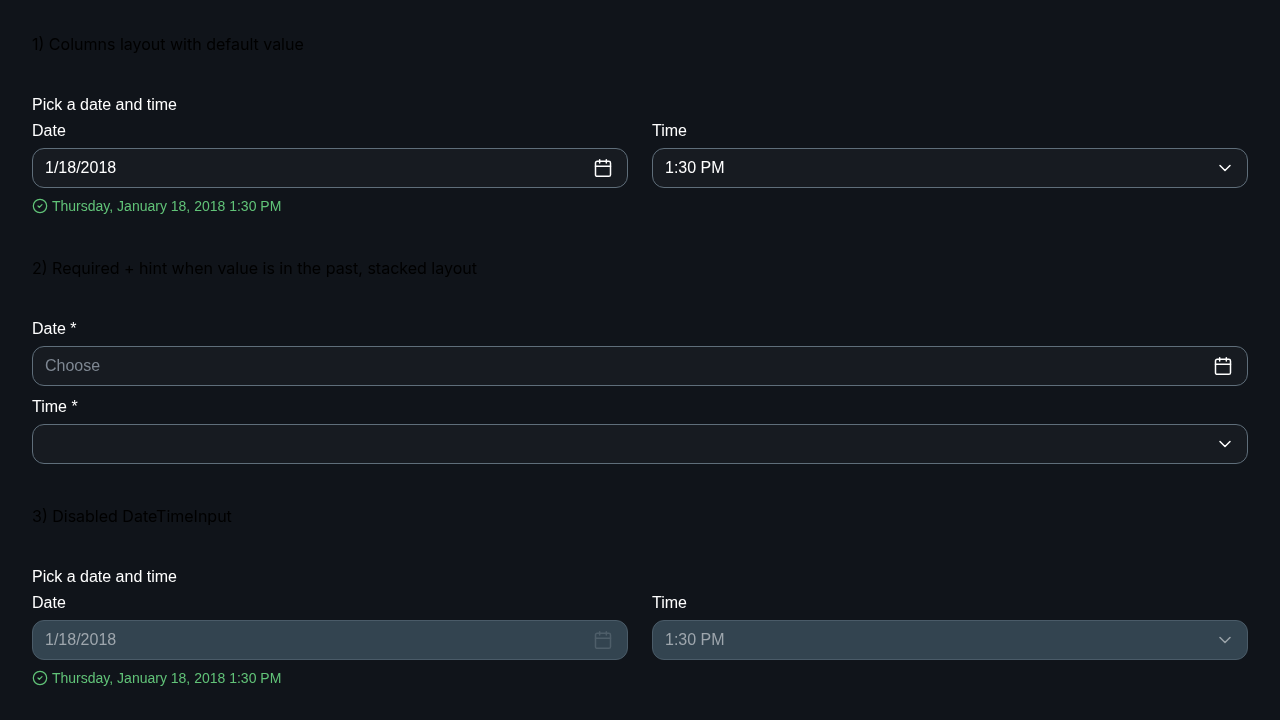The image size is (1280, 720).
Task: Expand the chevron of the enabled 1:30 PM dropdown
Action: (x=1225, y=168)
